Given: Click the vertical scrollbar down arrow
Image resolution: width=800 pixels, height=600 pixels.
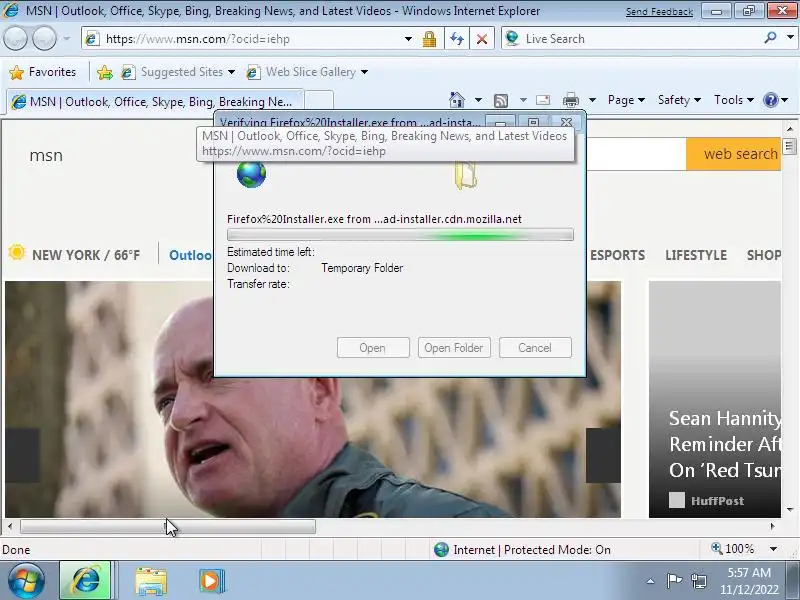Looking at the screenshot, I should pyautogui.click(x=790, y=509).
